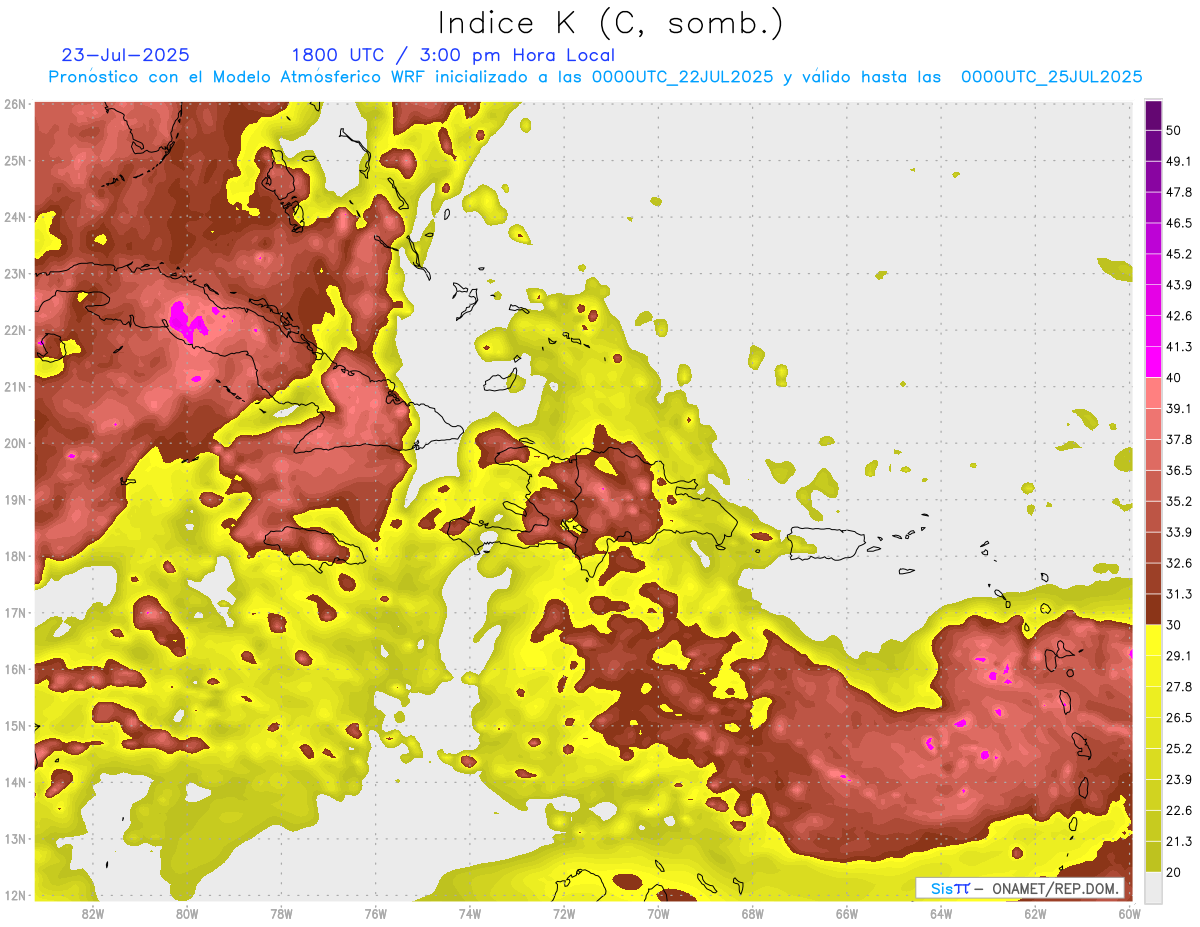This screenshot has height=927, width=1200.
Task: Click the colorbar value "26.5"
Action: (x=1178, y=717)
